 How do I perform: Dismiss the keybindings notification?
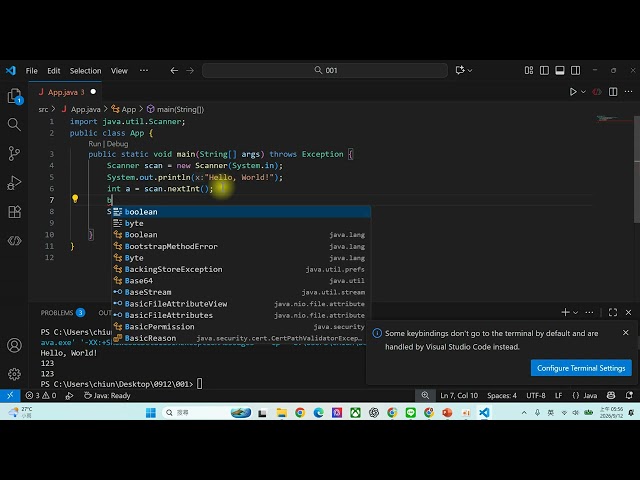point(626,333)
